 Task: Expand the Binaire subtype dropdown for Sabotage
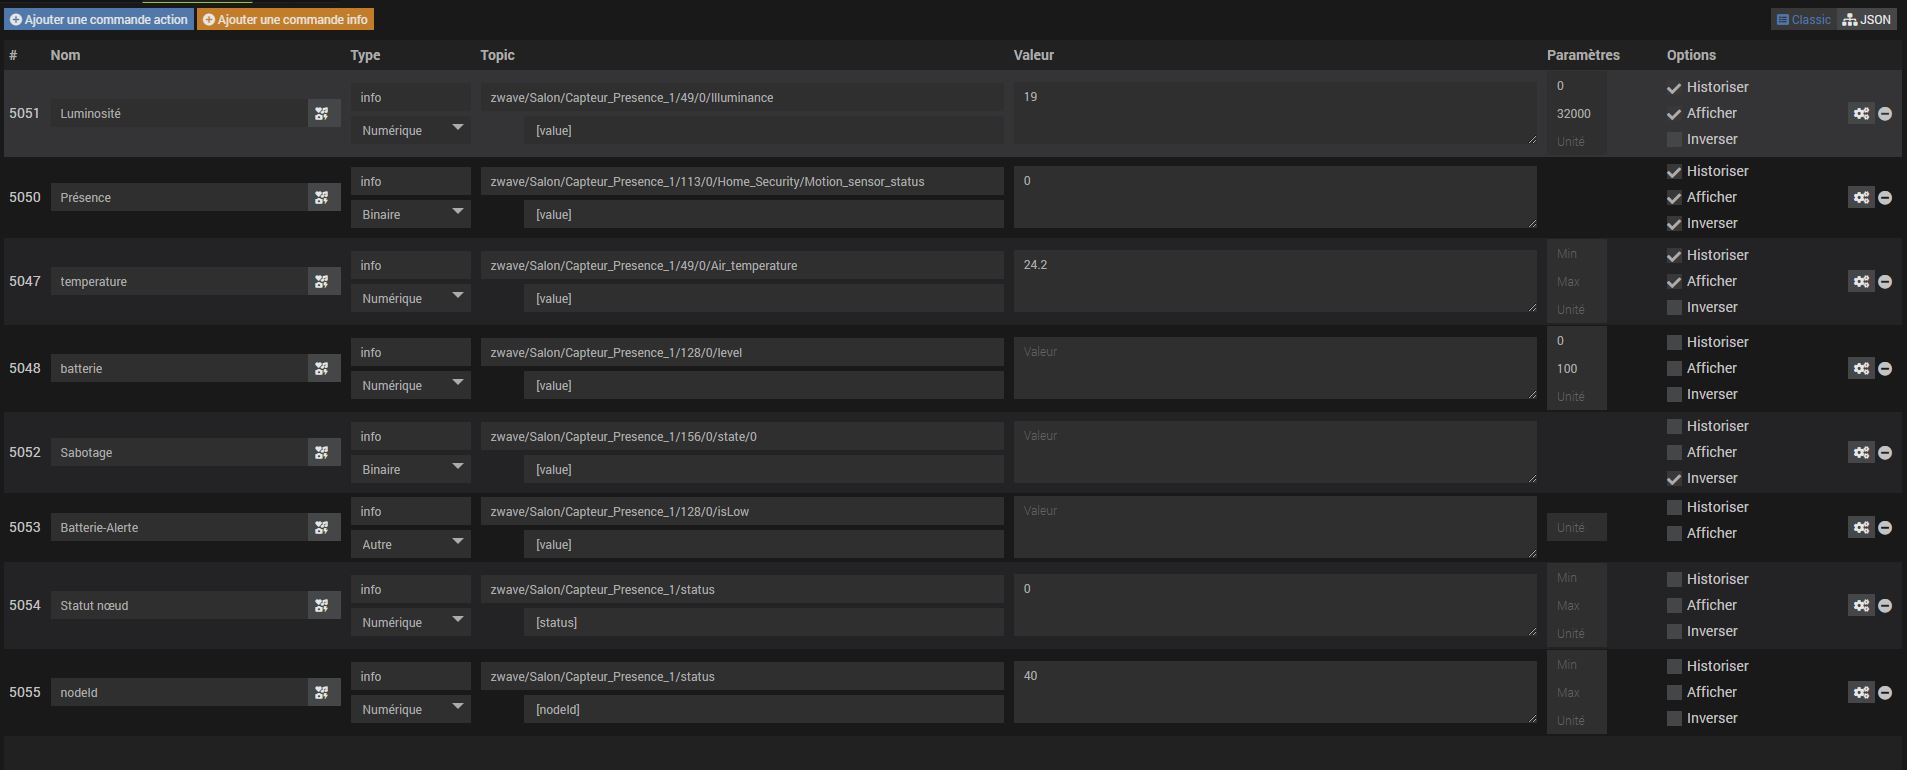pos(411,469)
